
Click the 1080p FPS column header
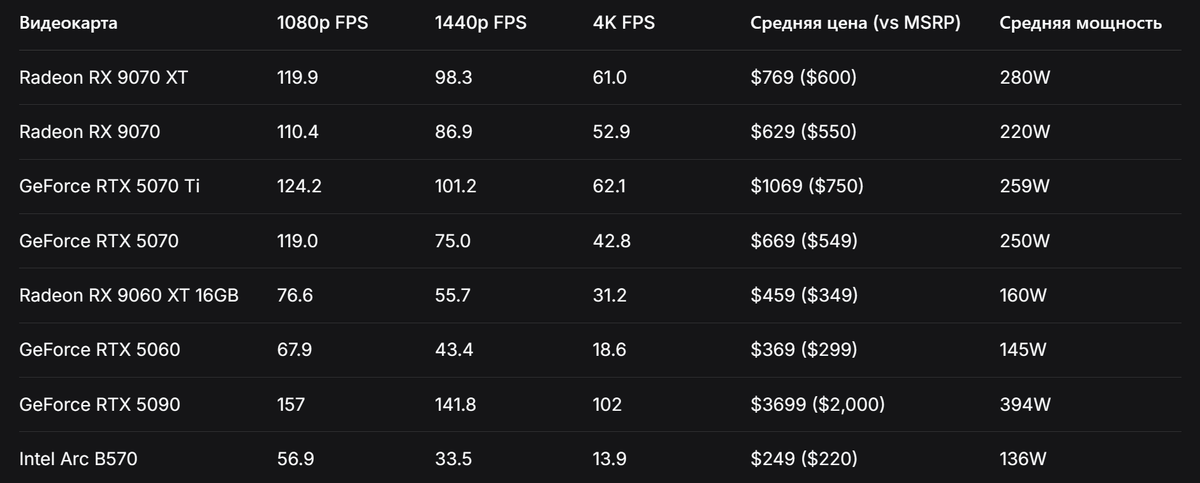point(322,23)
